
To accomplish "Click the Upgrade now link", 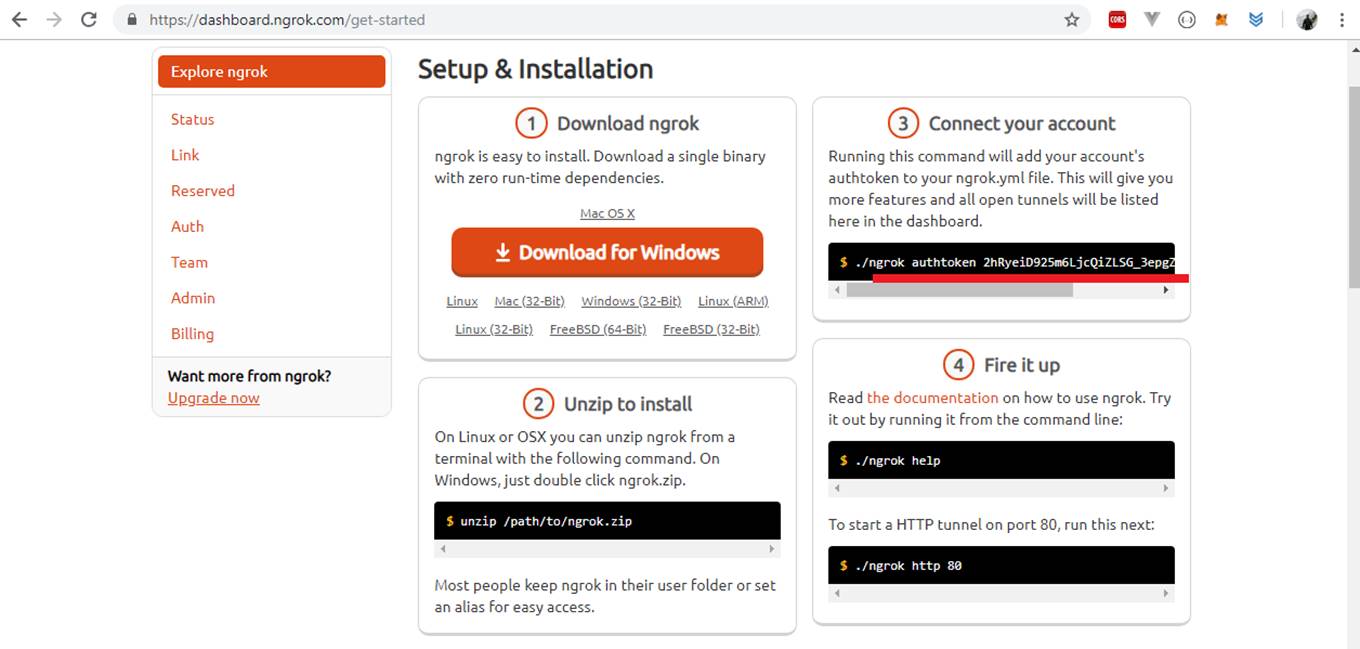I will [x=213, y=398].
